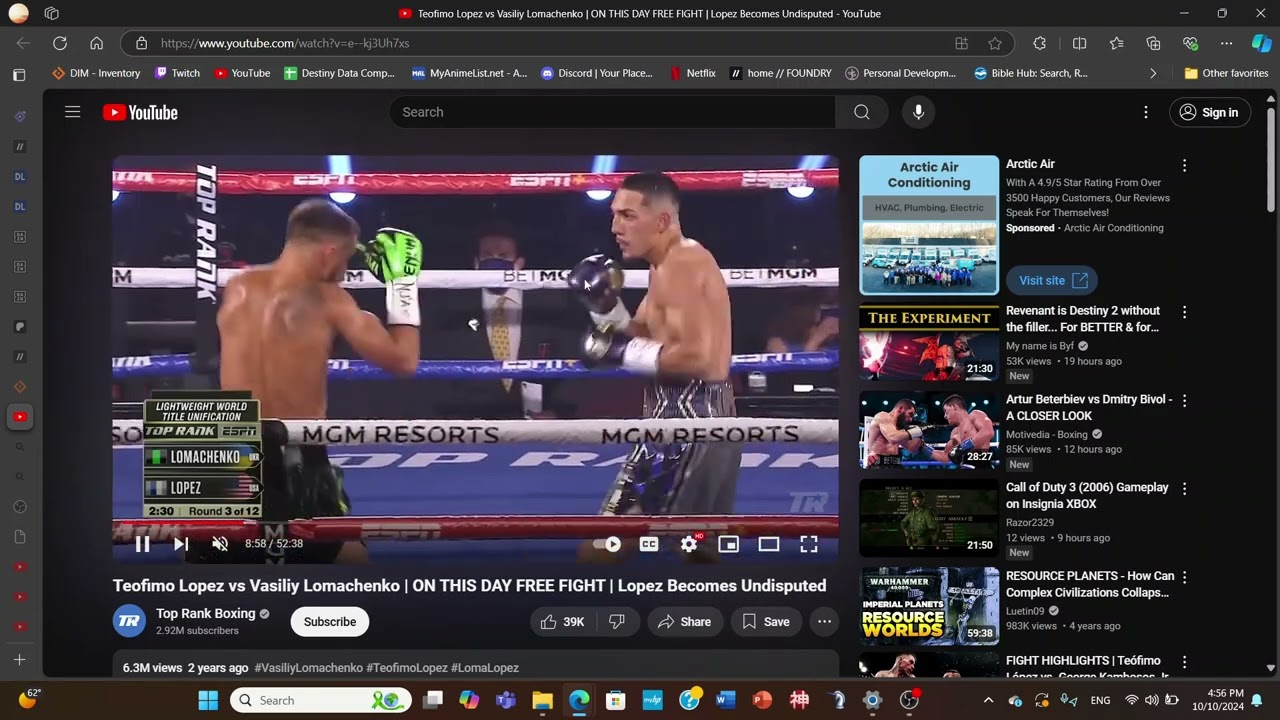Click the #VasiliyLomachenko hashtag
This screenshot has height=720, width=1280.
point(309,668)
